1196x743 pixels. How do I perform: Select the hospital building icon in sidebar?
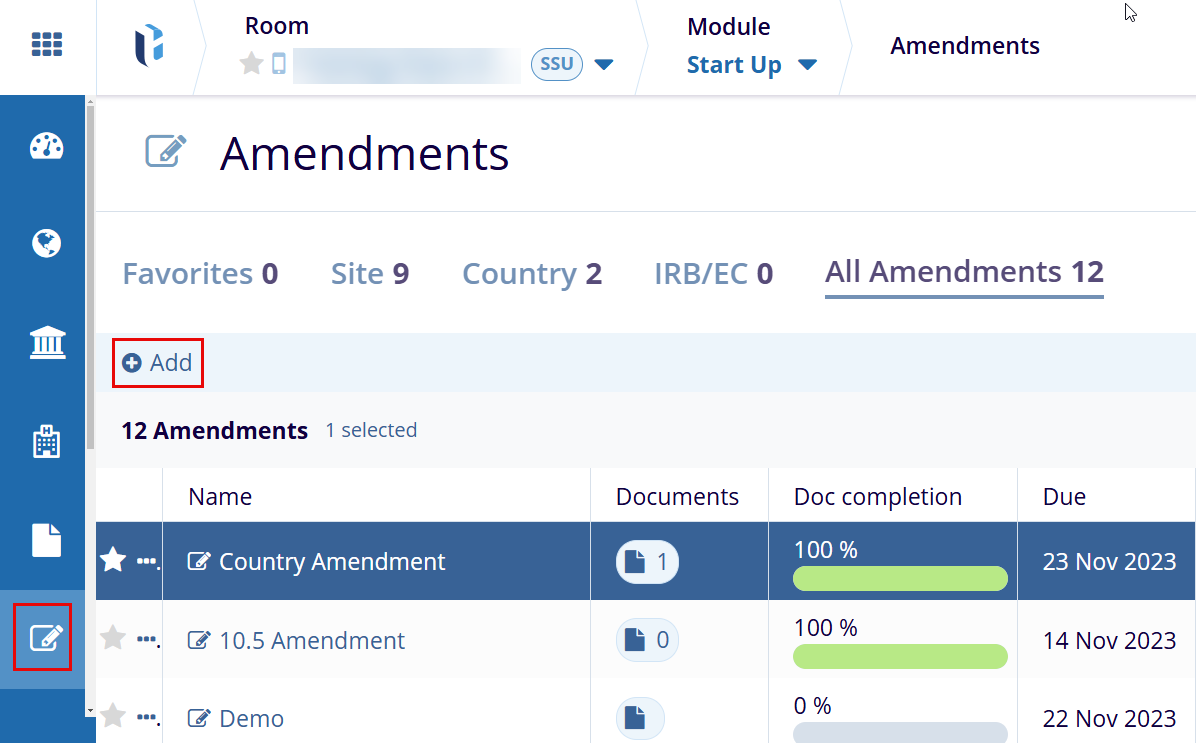click(x=47, y=441)
